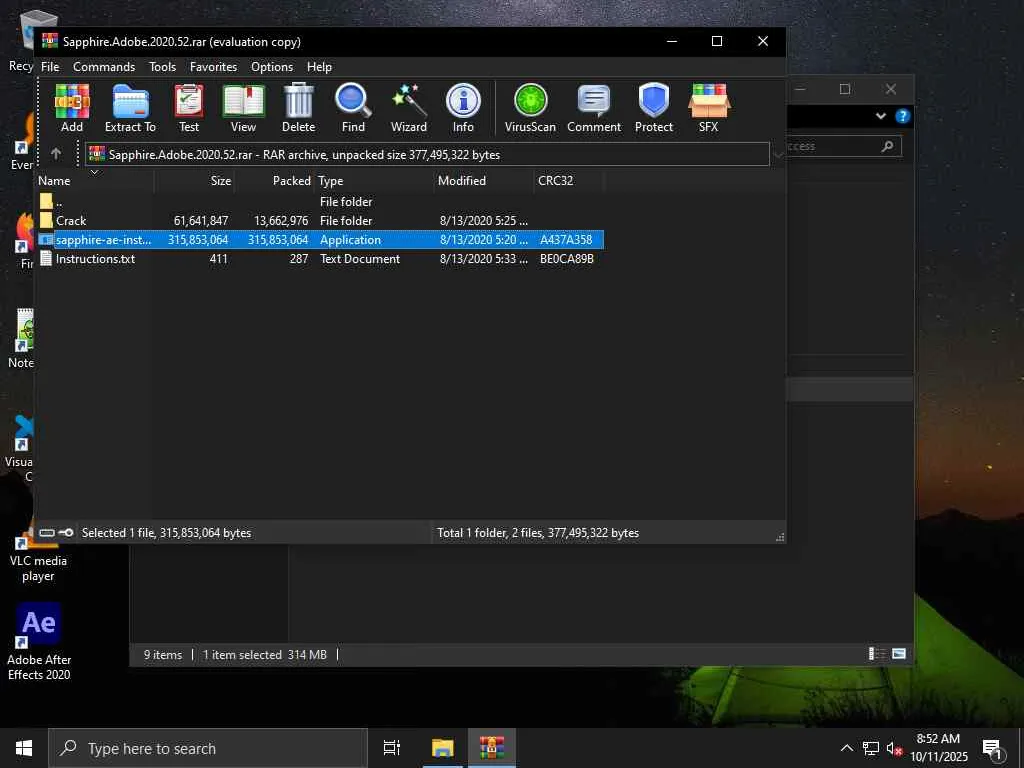Click the Add toolbar icon in WinRAR
The height and width of the screenshot is (768, 1024).
(x=72, y=108)
